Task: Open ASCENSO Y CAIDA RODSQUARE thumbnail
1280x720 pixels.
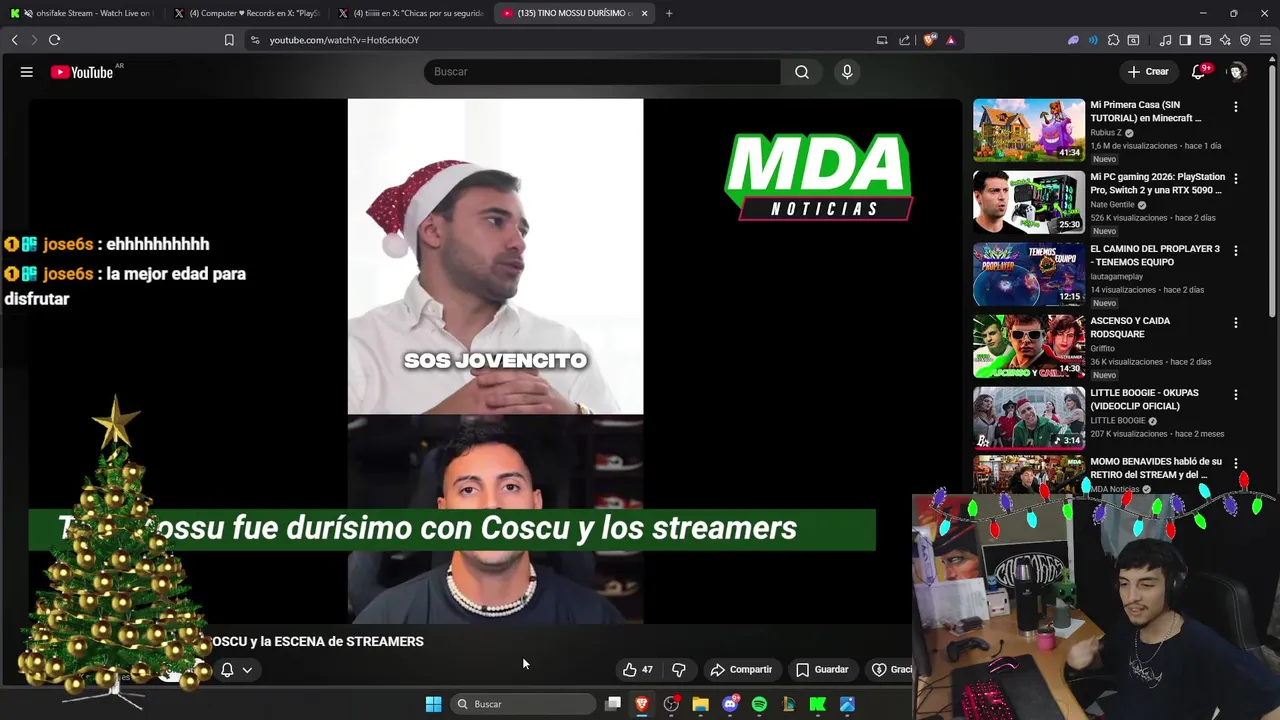Action: click(x=1029, y=346)
